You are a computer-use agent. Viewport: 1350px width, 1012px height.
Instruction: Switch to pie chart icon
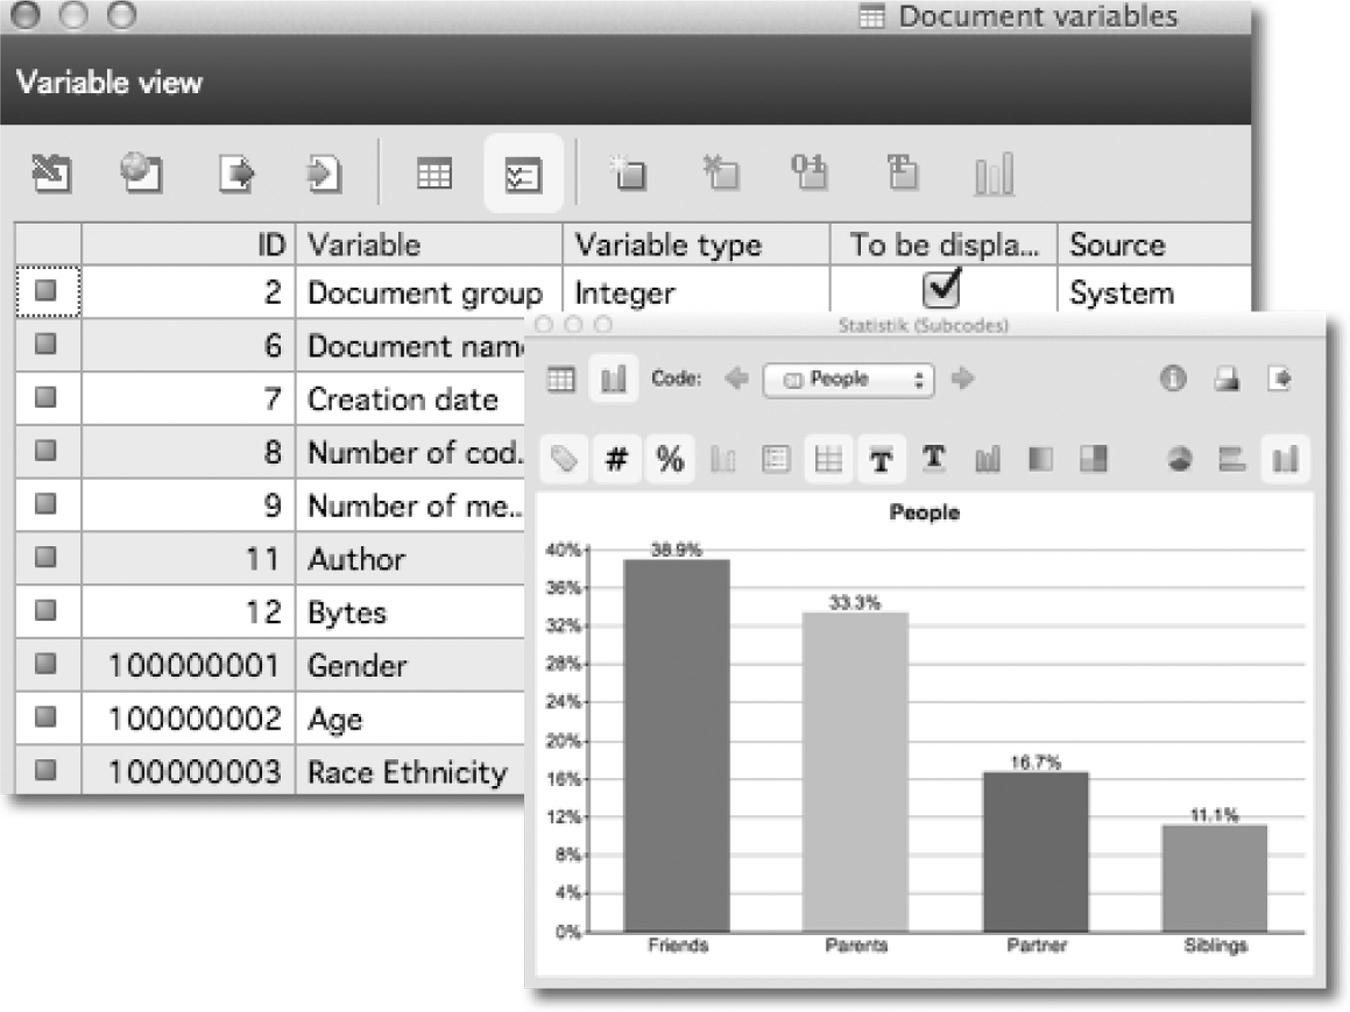coord(1179,459)
